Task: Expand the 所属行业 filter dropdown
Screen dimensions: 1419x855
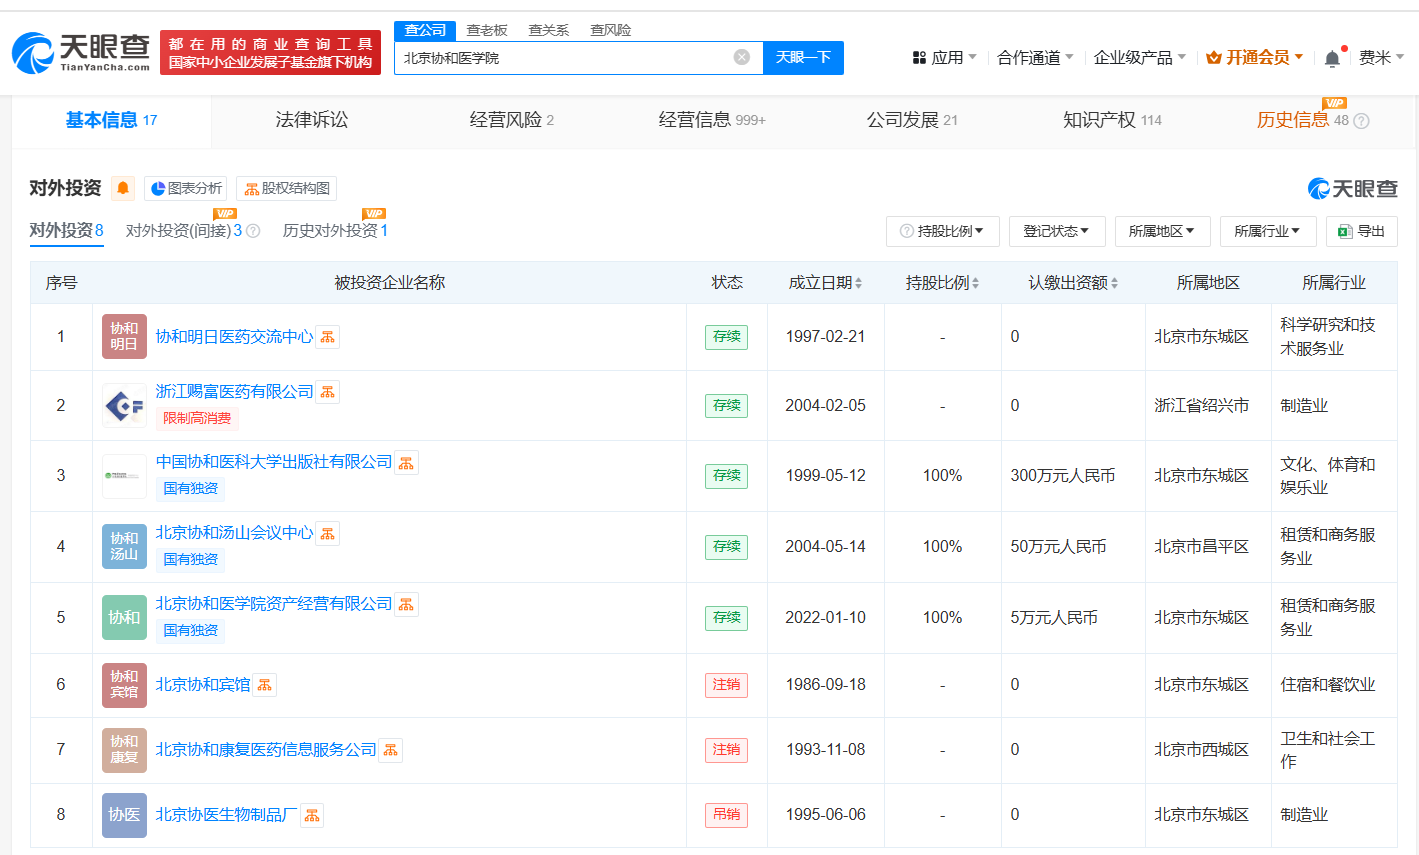Action: pyautogui.click(x=1268, y=231)
